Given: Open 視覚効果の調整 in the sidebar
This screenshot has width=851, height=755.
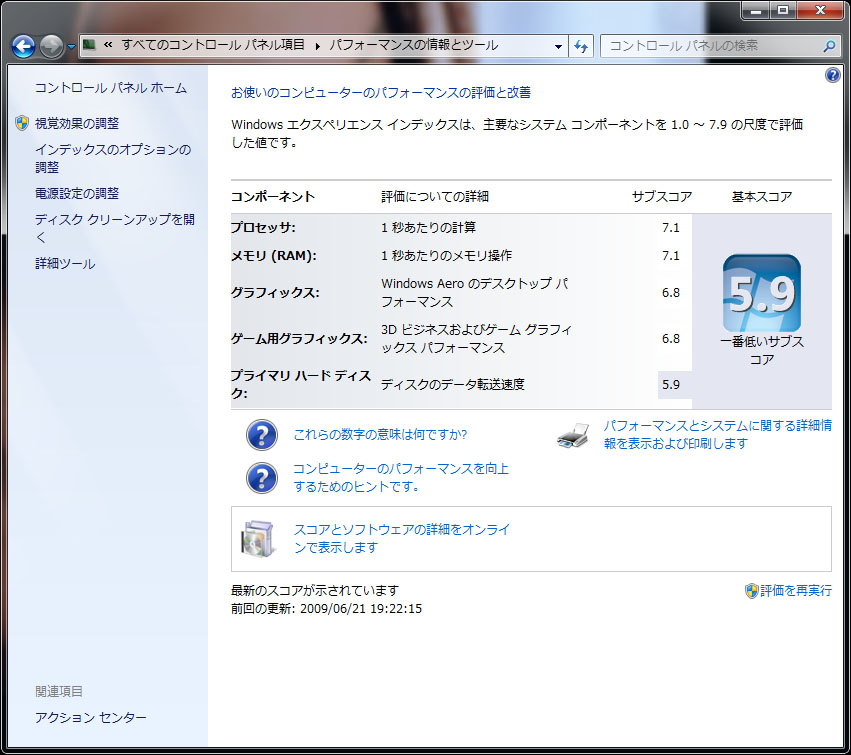Looking at the screenshot, I should pyautogui.click(x=77, y=123).
